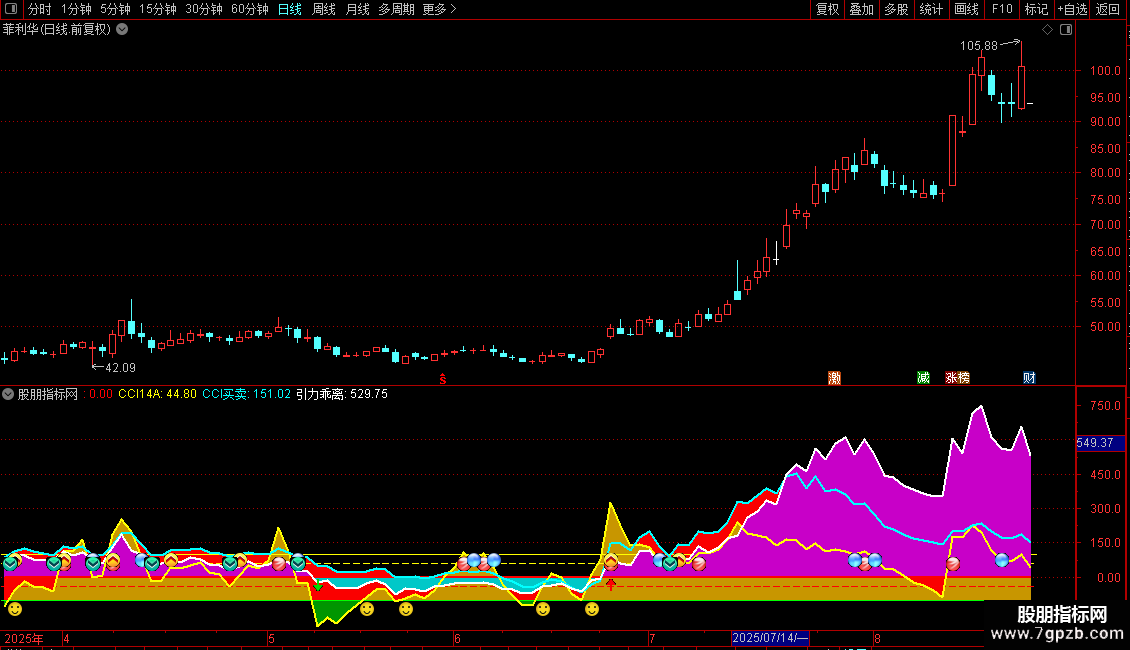Click the 42.09 low price label
This screenshot has height=650, width=1130.
click(120, 368)
